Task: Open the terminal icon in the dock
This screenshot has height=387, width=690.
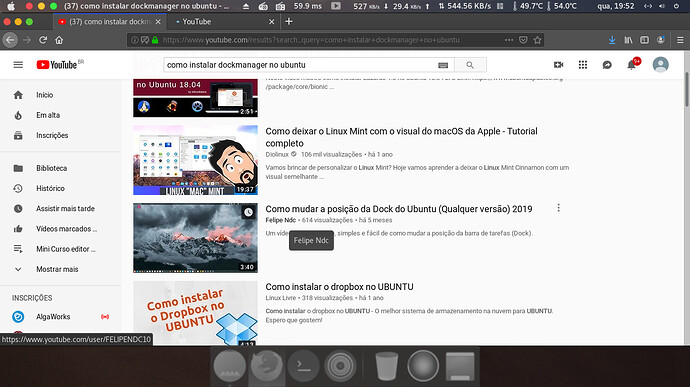Action: pyautogui.click(x=303, y=365)
